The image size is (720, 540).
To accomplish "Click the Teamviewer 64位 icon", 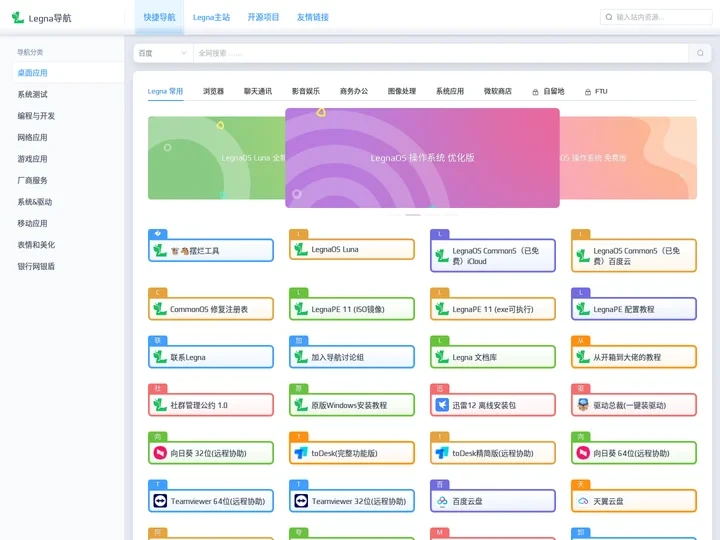I will pyautogui.click(x=160, y=501).
